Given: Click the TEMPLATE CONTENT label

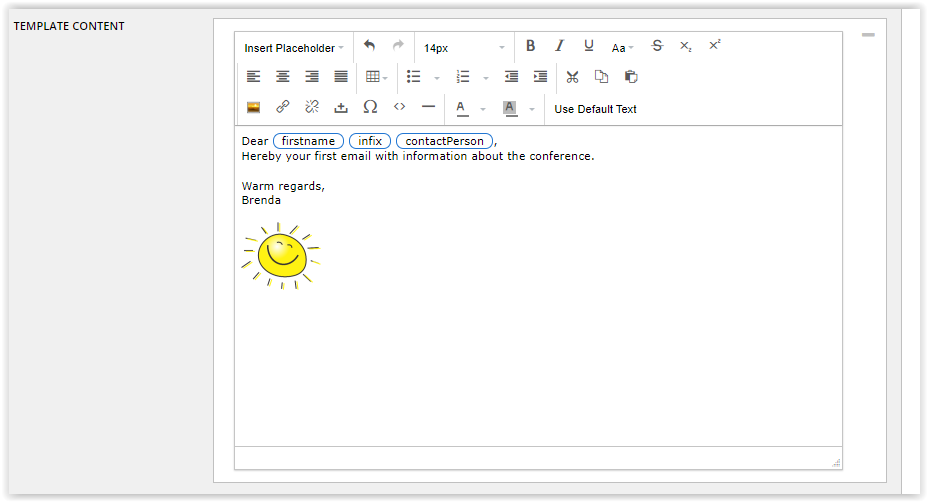Looking at the screenshot, I should tap(69, 26).
